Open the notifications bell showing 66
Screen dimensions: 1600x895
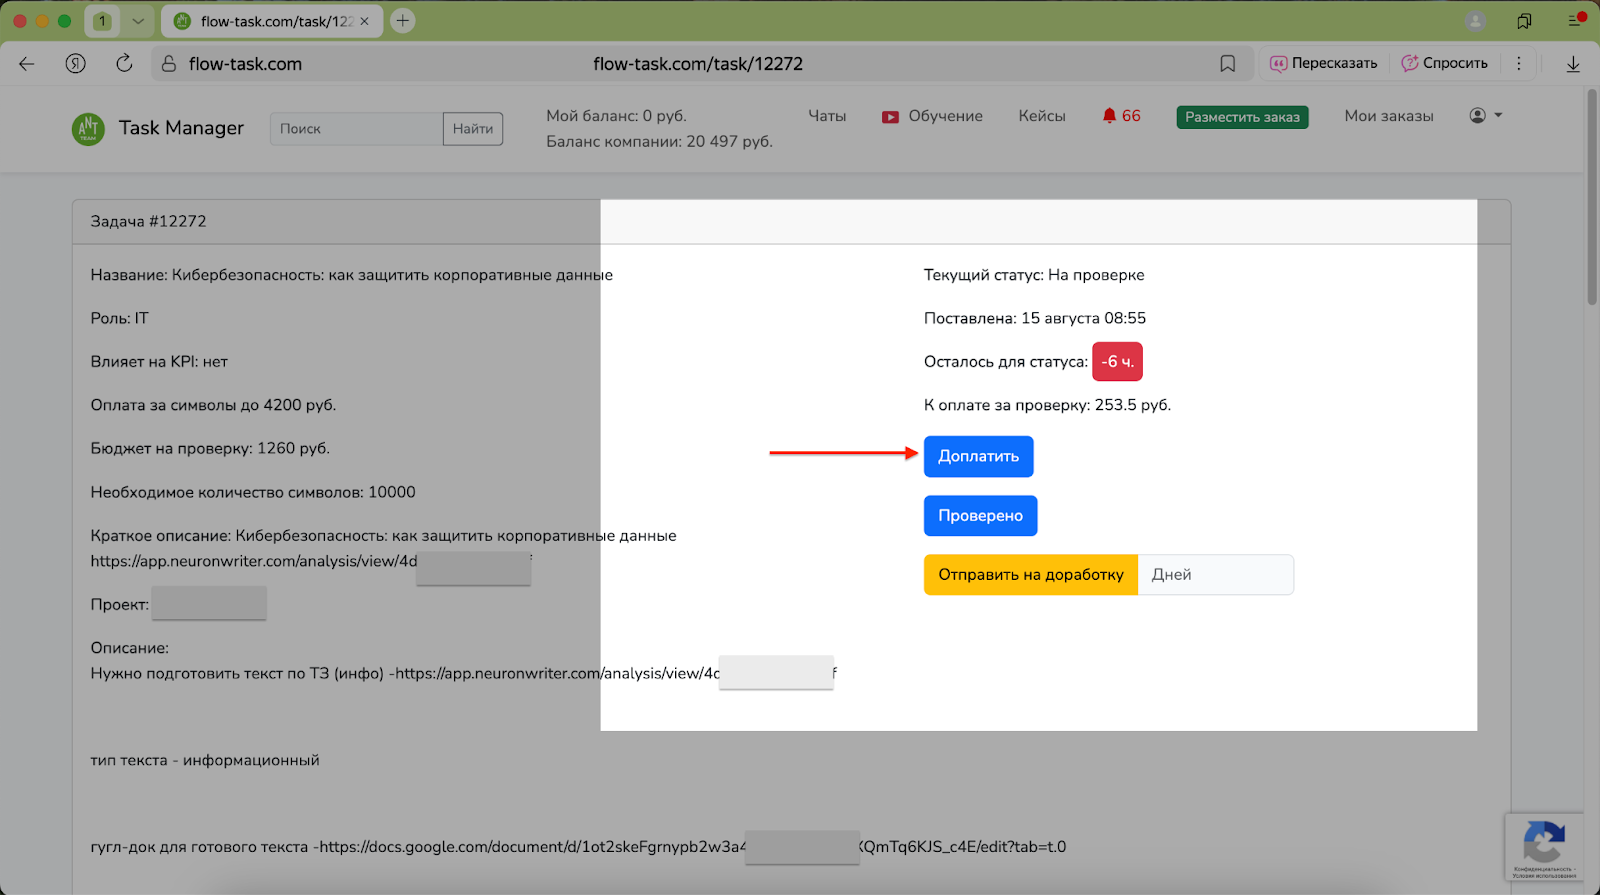point(1120,116)
